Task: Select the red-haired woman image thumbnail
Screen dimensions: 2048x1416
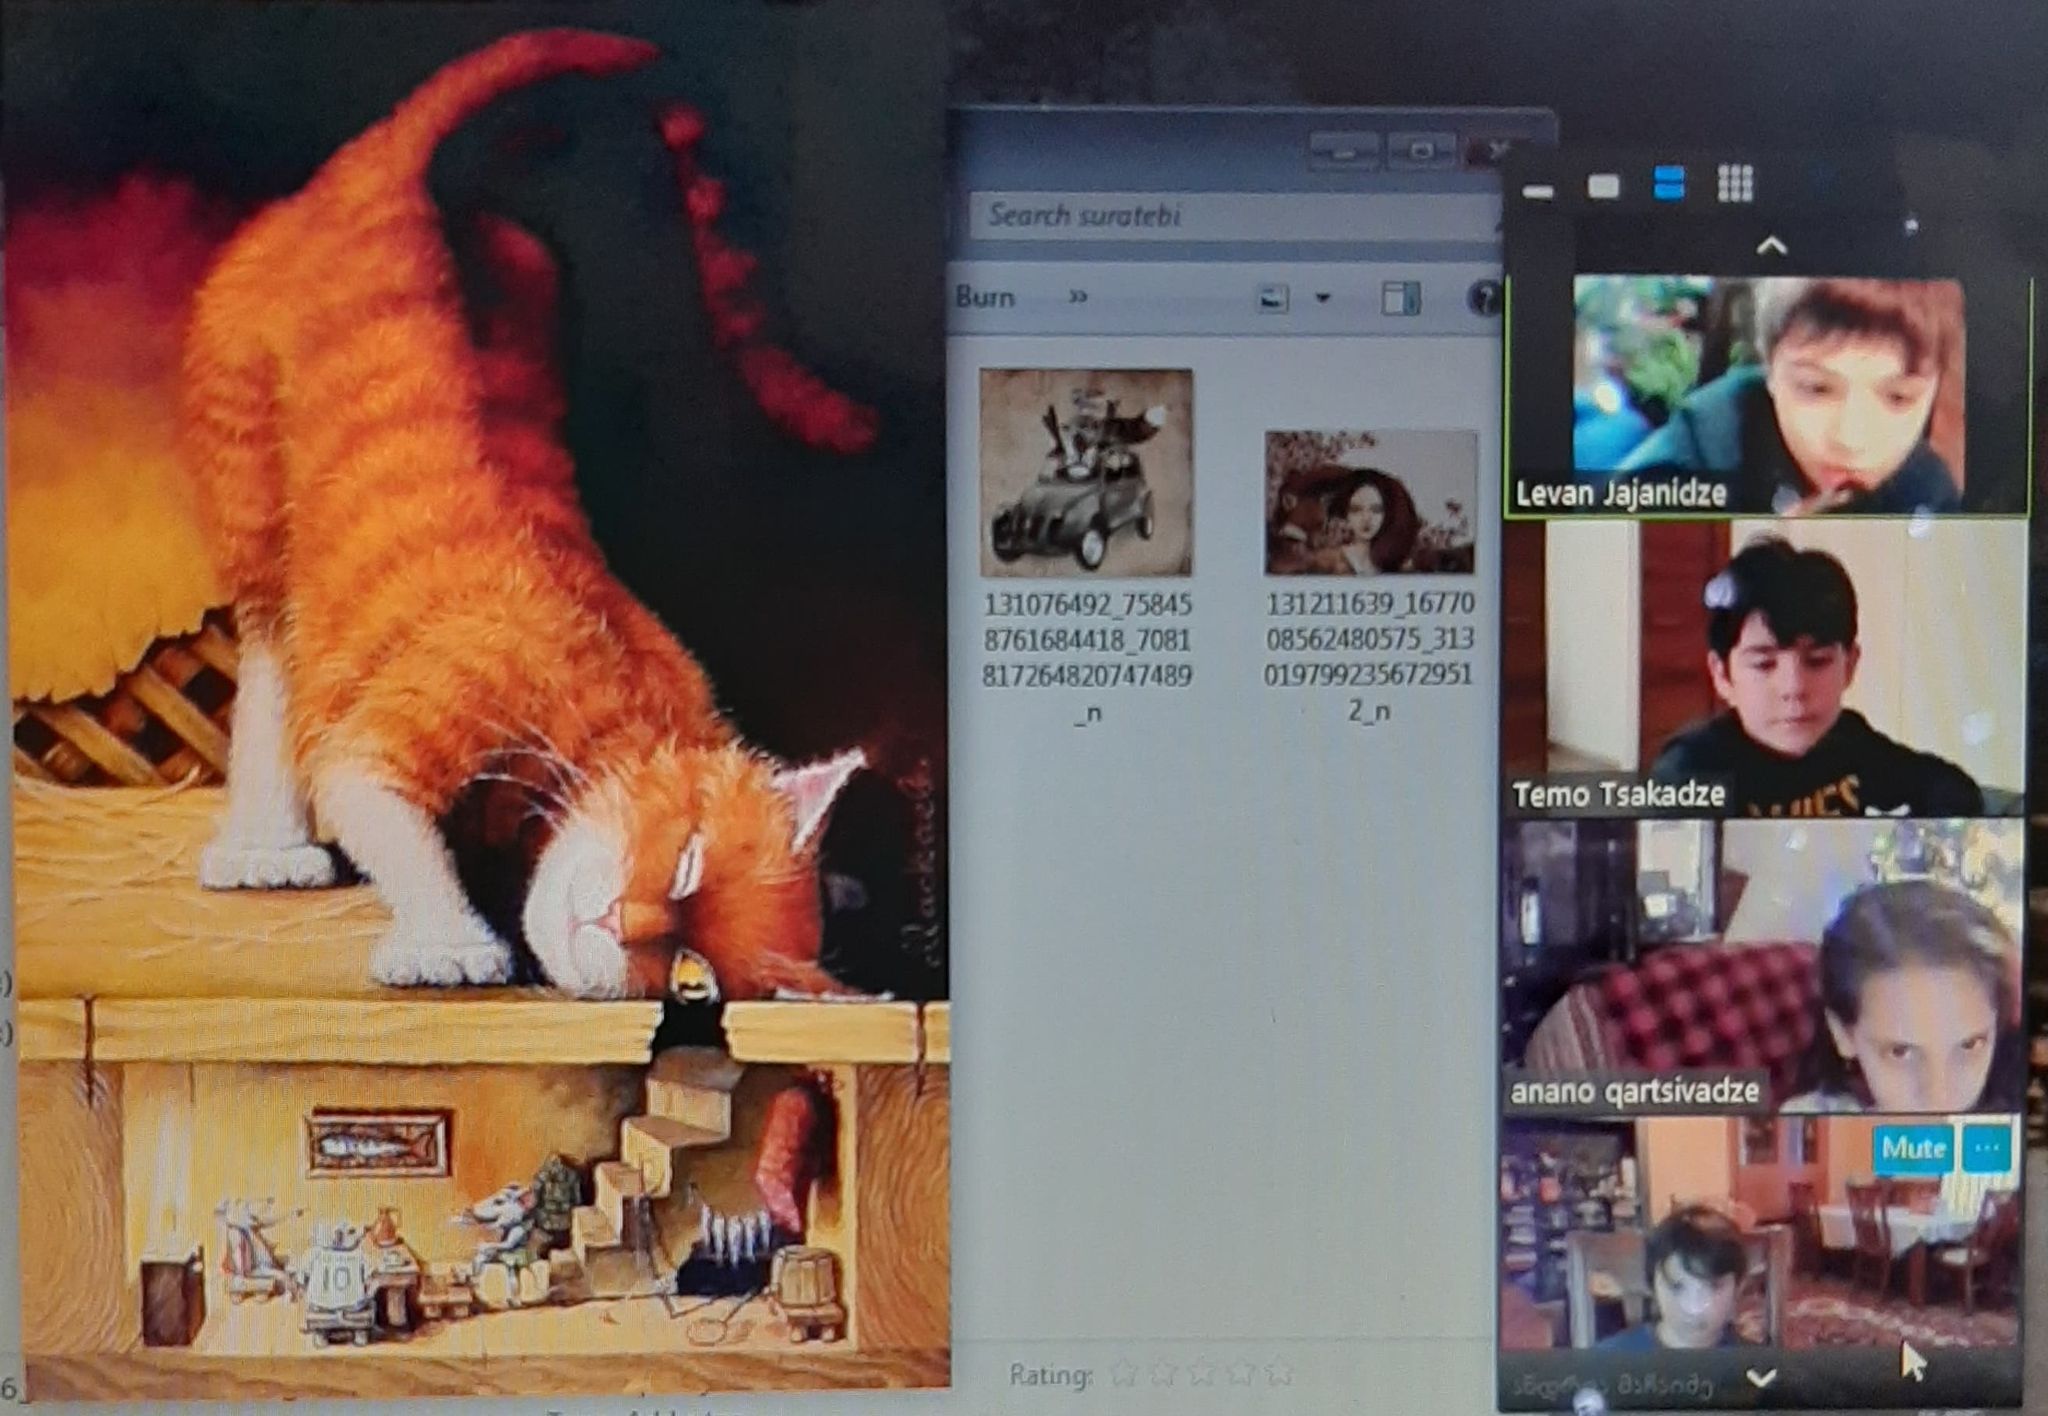Action: tap(1370, 502)
